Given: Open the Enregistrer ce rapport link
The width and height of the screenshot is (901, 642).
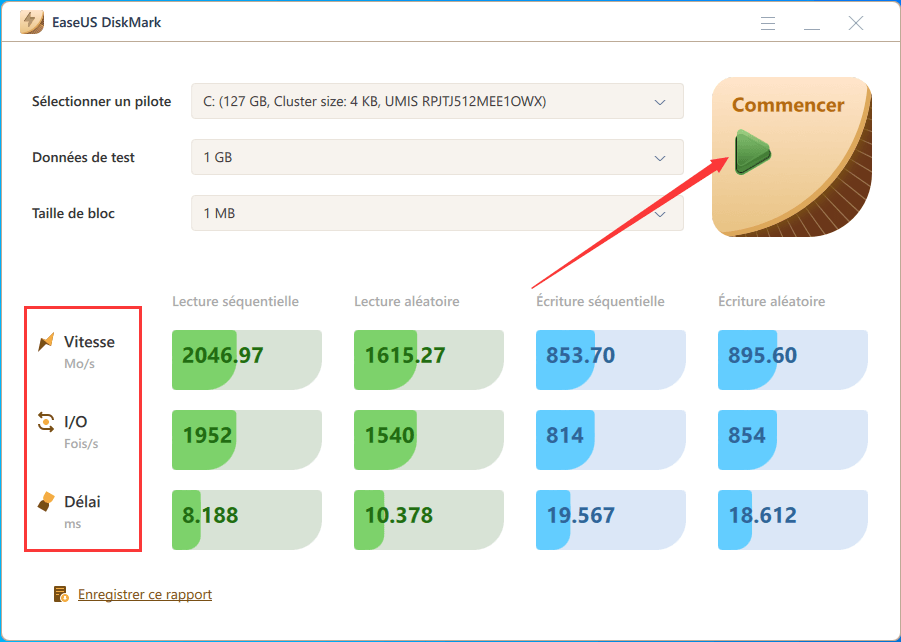Looking at the screenshot, I should coord(145,594).
